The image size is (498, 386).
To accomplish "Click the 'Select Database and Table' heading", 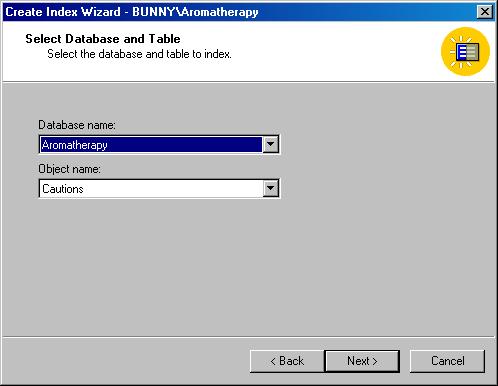I will (103, 39).
